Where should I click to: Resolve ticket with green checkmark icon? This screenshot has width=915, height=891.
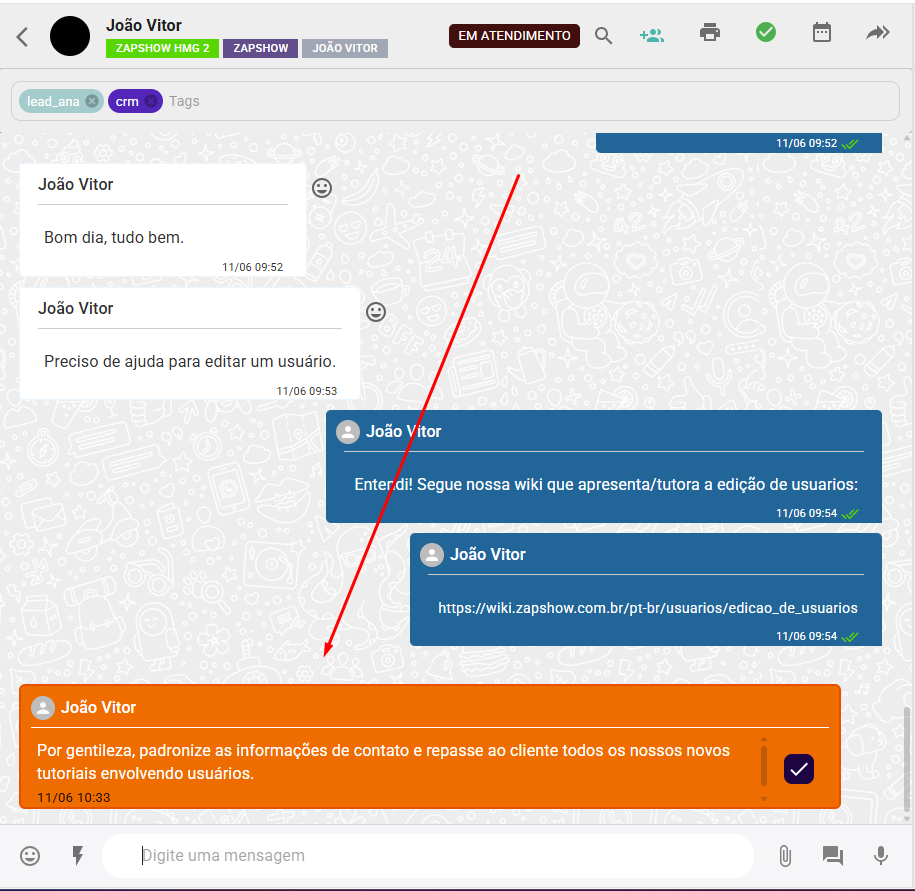pyautogui.click(x=766, y=33)
